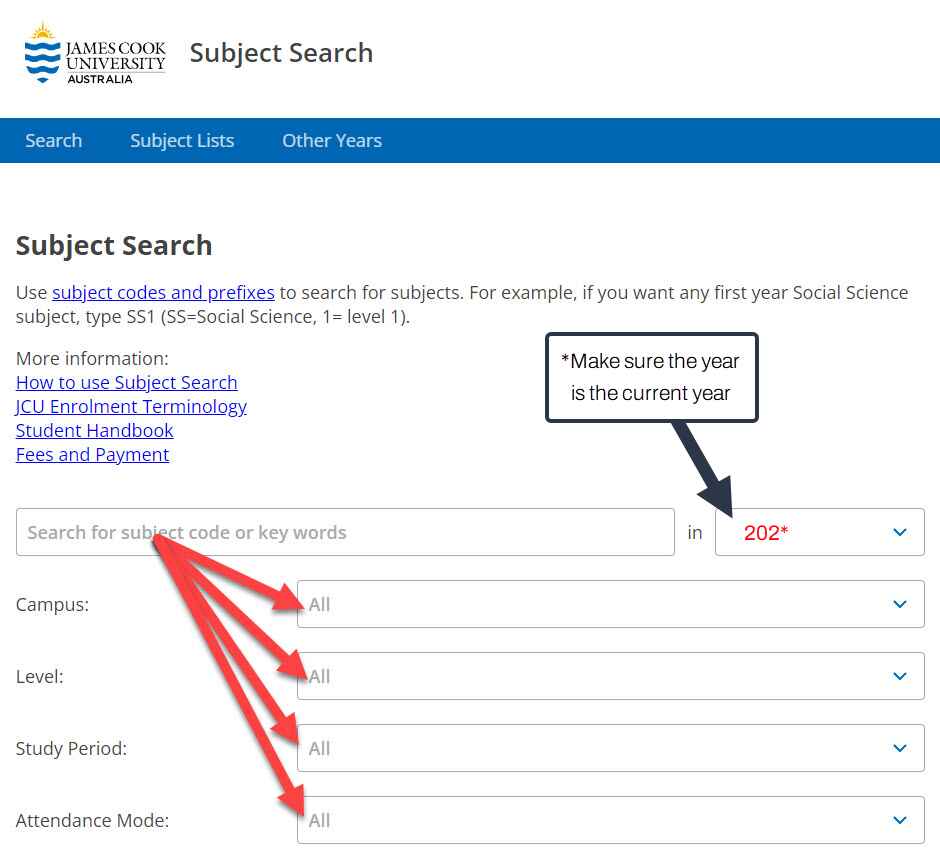Follow the subject codes and prefixes link
Image resolution: width=940 pixels, height=859 pixels.
pos(163,293)
